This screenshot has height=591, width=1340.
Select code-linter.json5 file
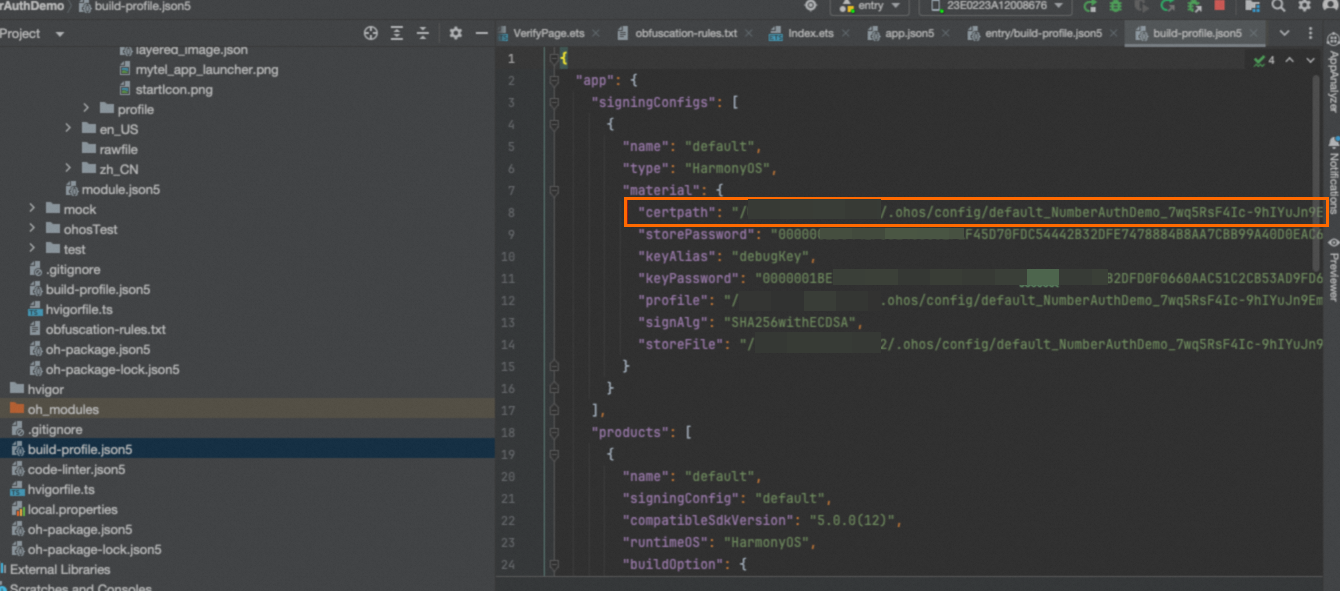click(76, 469)
